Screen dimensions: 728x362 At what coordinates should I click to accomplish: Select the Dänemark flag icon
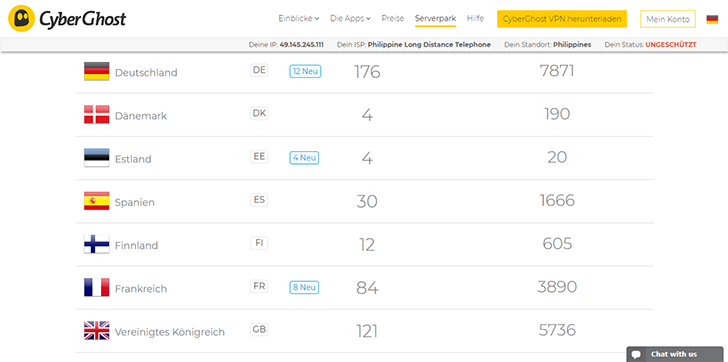(97, 115)
